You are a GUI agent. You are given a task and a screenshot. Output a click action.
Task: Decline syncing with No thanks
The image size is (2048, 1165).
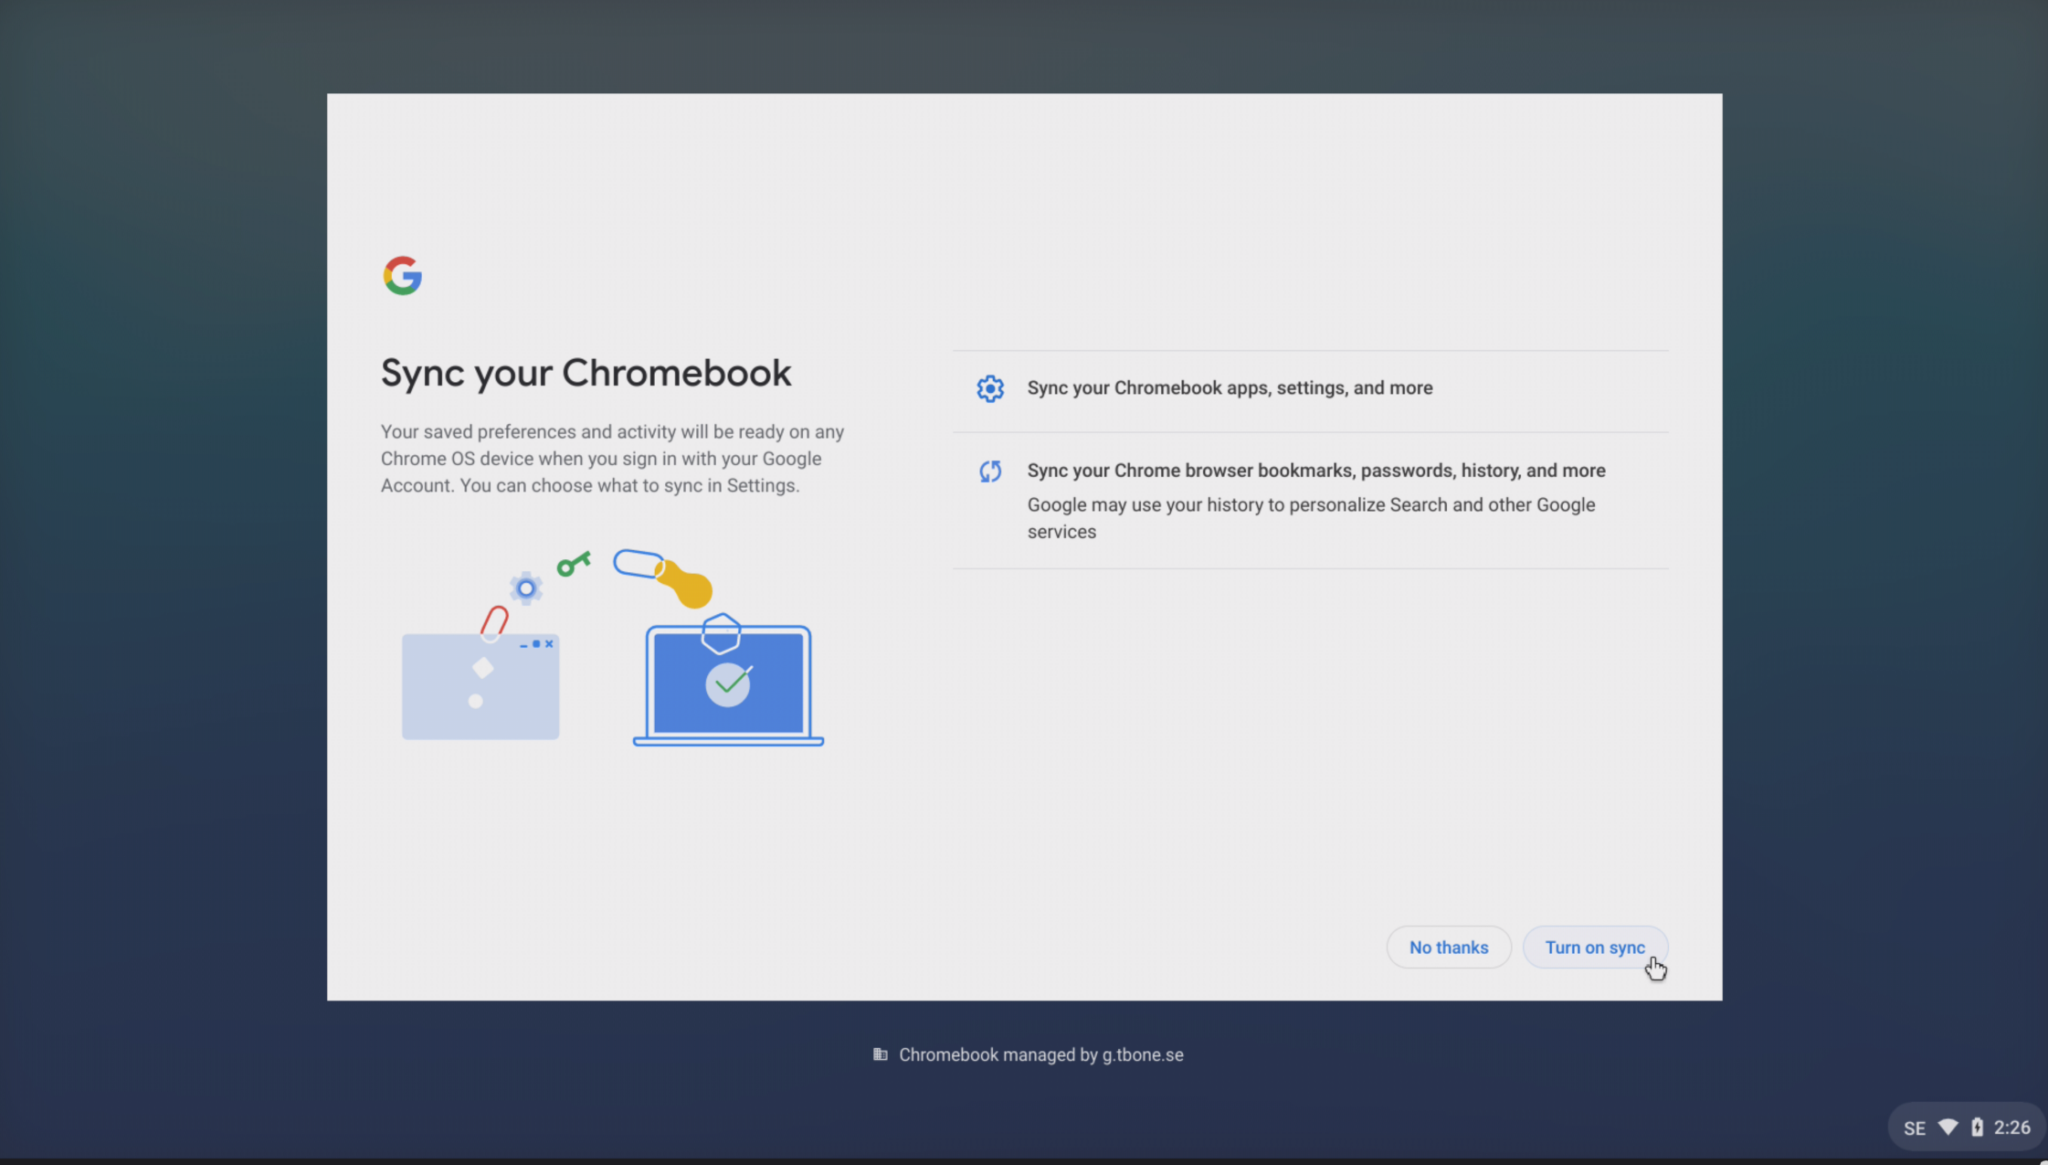click(x=1448, y=947)
